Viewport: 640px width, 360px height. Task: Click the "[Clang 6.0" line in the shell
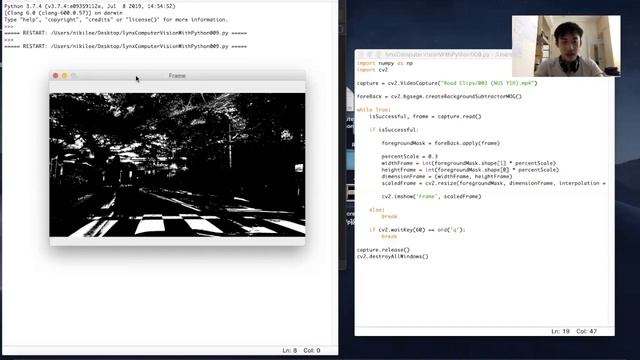63,13
